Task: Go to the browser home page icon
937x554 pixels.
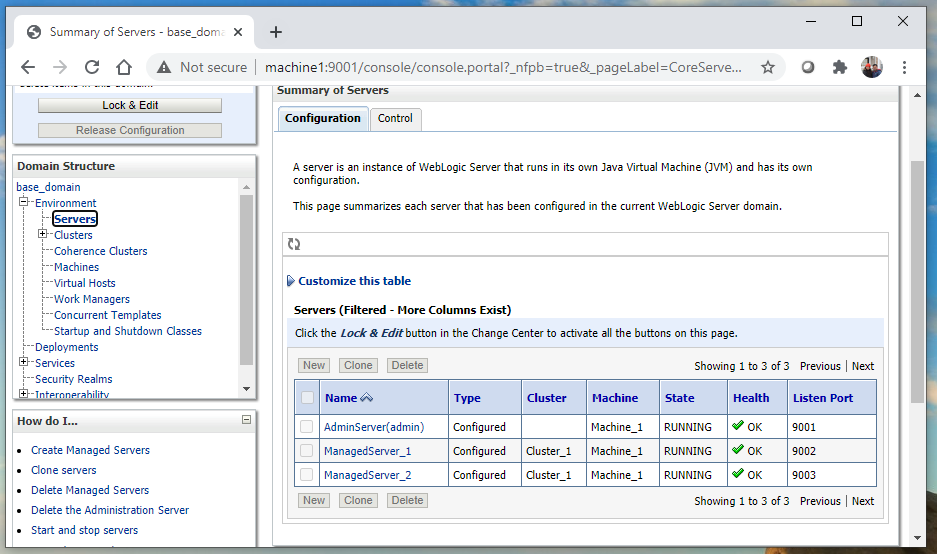Action: pyautogui.click(x=124, y=67)
